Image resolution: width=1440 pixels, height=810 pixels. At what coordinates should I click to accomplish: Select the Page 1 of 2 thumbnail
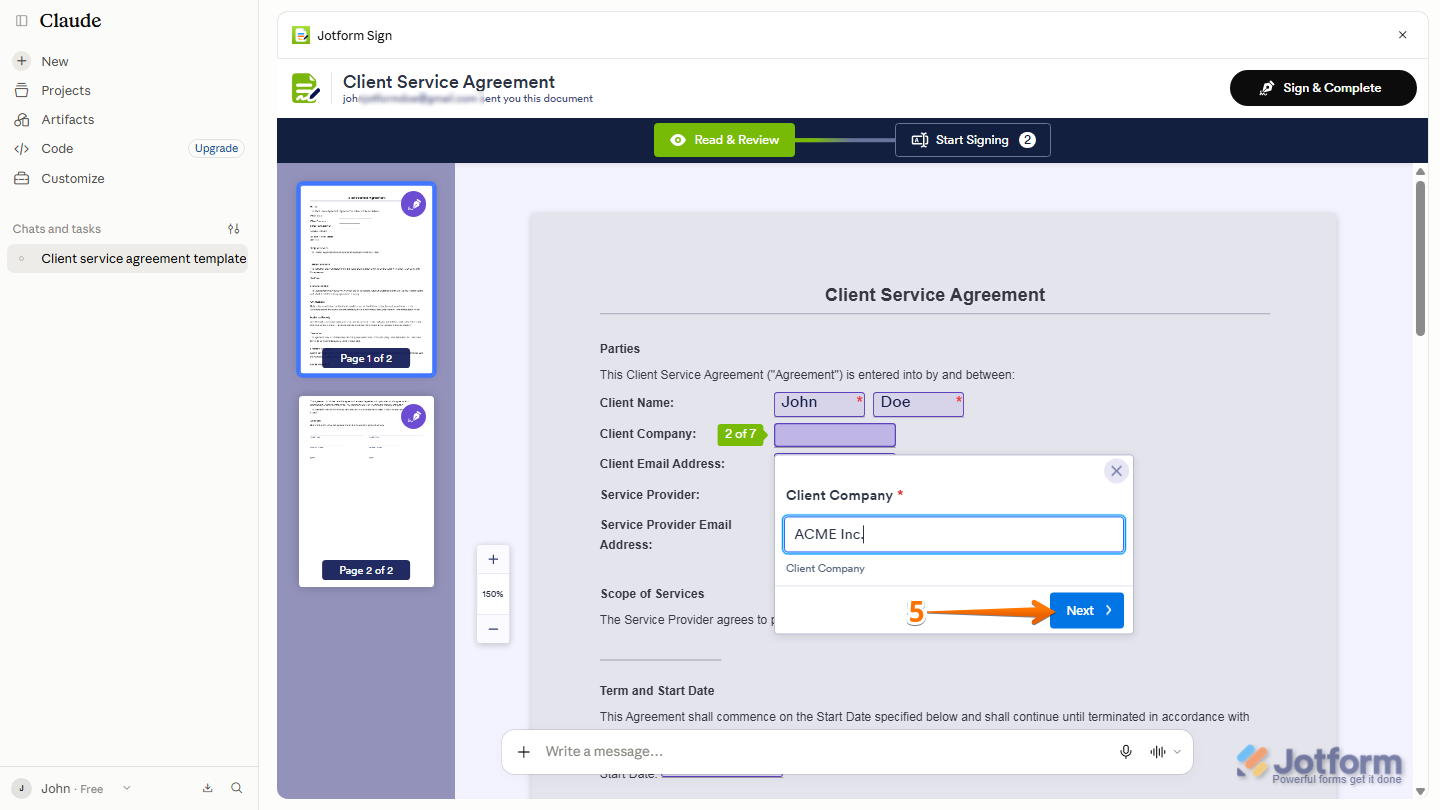pos(366,279)
